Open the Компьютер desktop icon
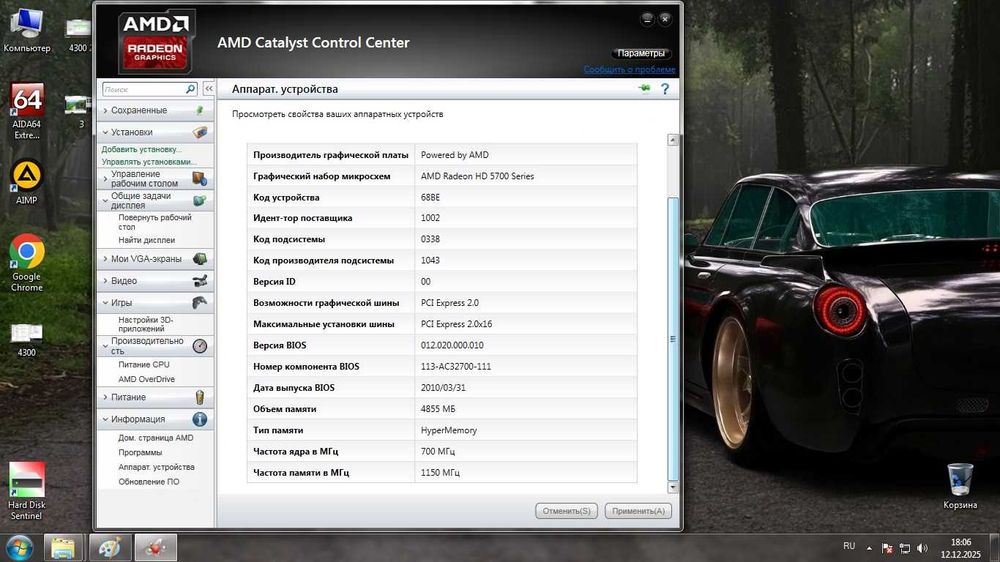The width and height of the screenshot is (1000, 562). [26, 29]
